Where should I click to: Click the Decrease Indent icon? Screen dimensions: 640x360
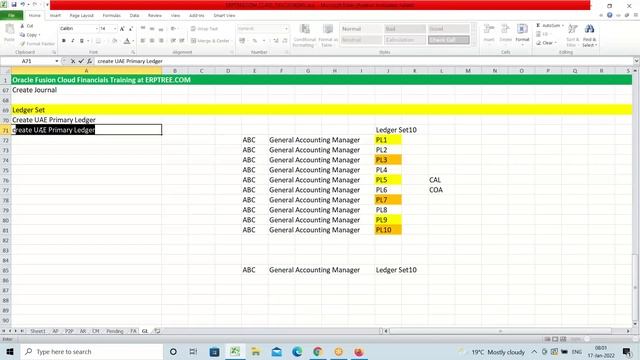(173, 41)
